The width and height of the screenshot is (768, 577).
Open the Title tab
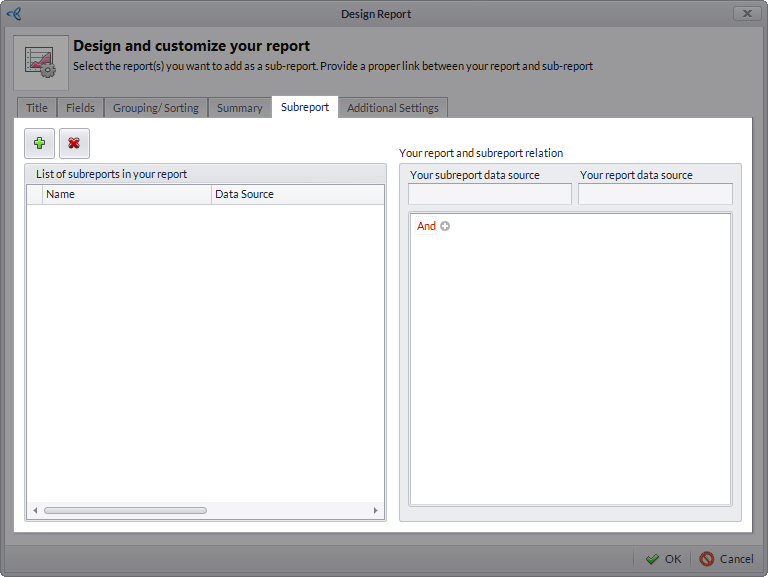[36, 108]
